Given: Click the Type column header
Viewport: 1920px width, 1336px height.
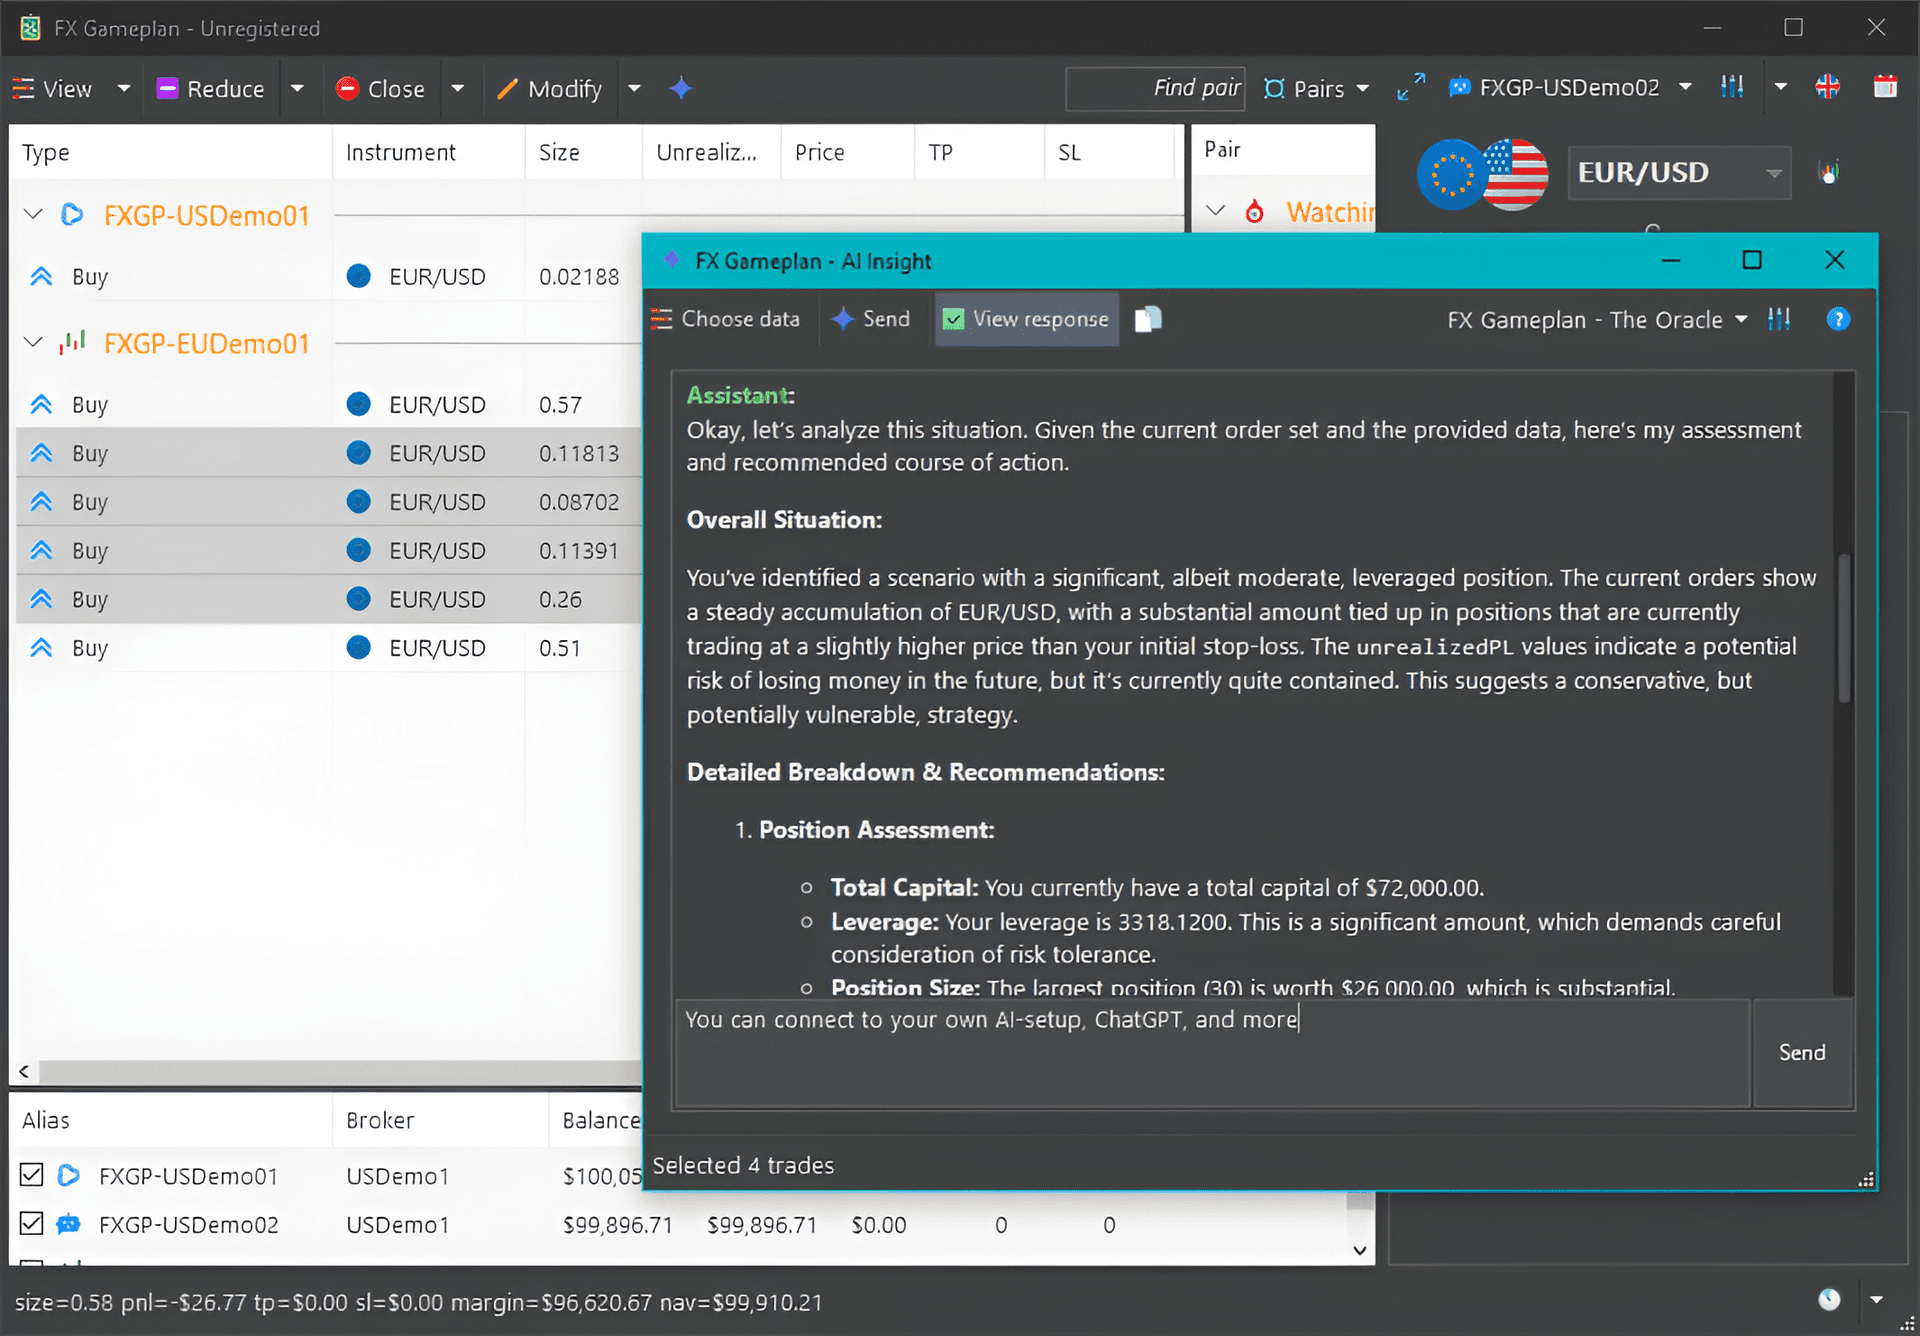Looking at the screenshot, I should click(170, 152).
